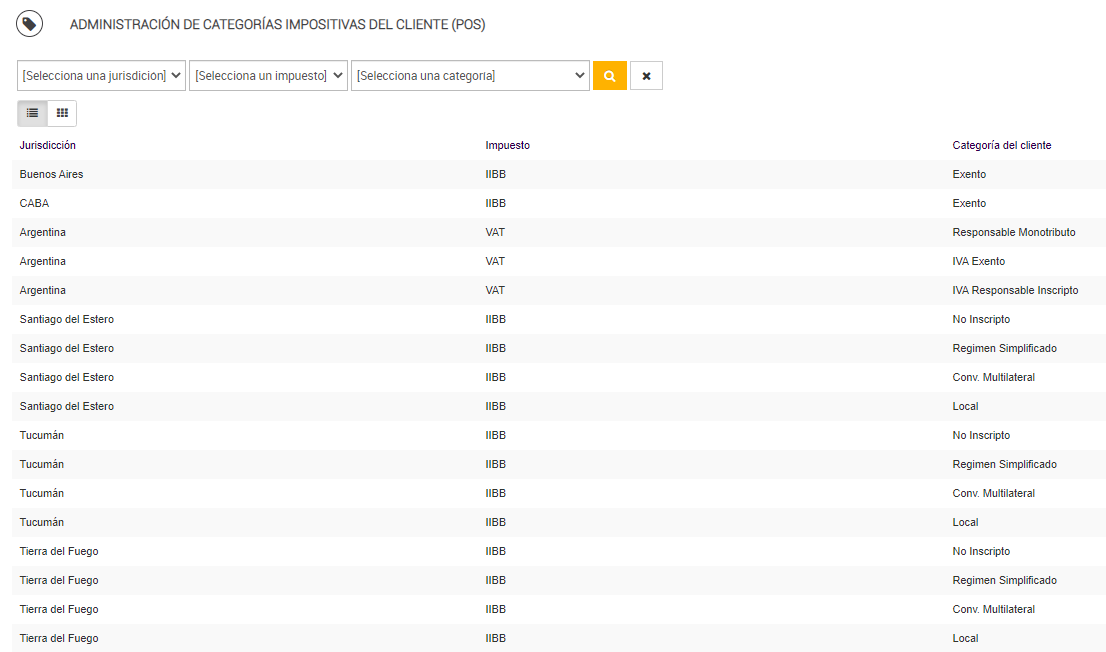Click the tag icon beside page title

point(29,24)
